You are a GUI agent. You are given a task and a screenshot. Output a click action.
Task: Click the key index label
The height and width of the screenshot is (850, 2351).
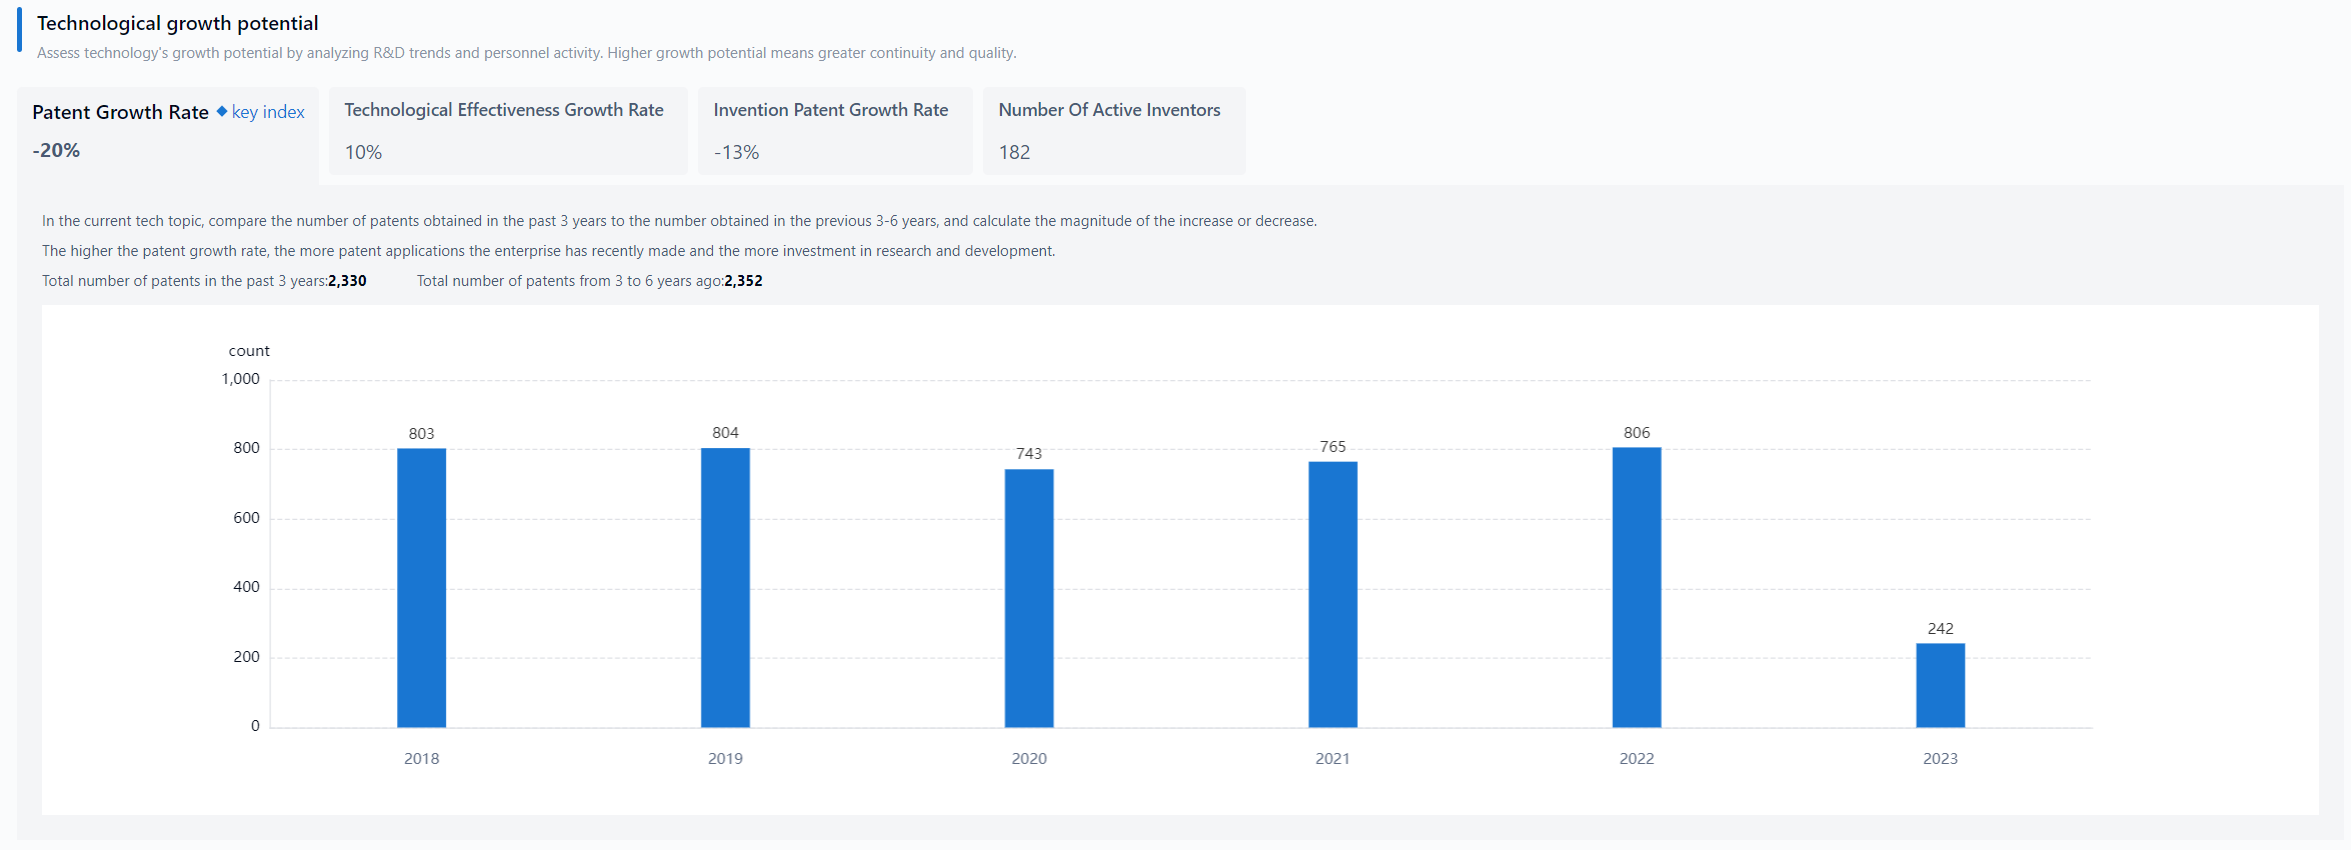[268, 112]
